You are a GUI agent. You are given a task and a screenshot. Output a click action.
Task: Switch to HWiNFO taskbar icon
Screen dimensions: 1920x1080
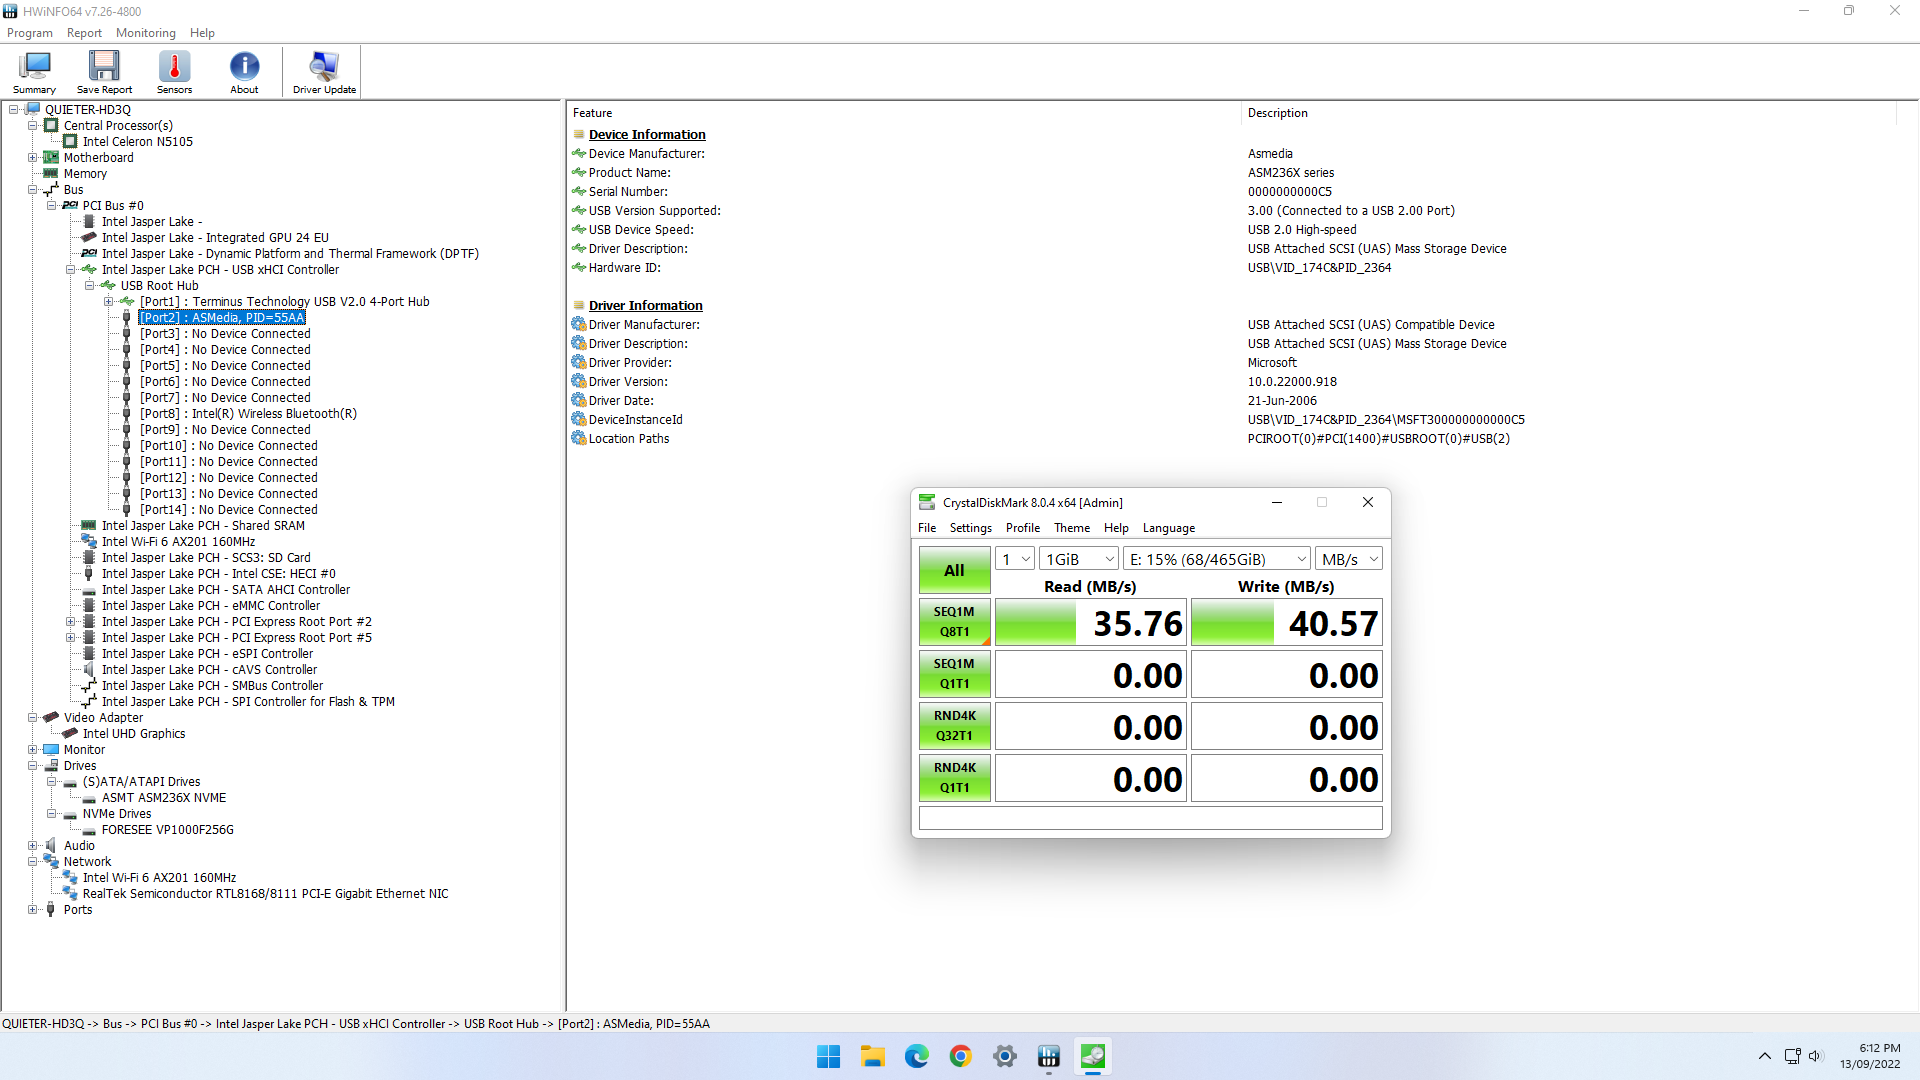1049,1056
